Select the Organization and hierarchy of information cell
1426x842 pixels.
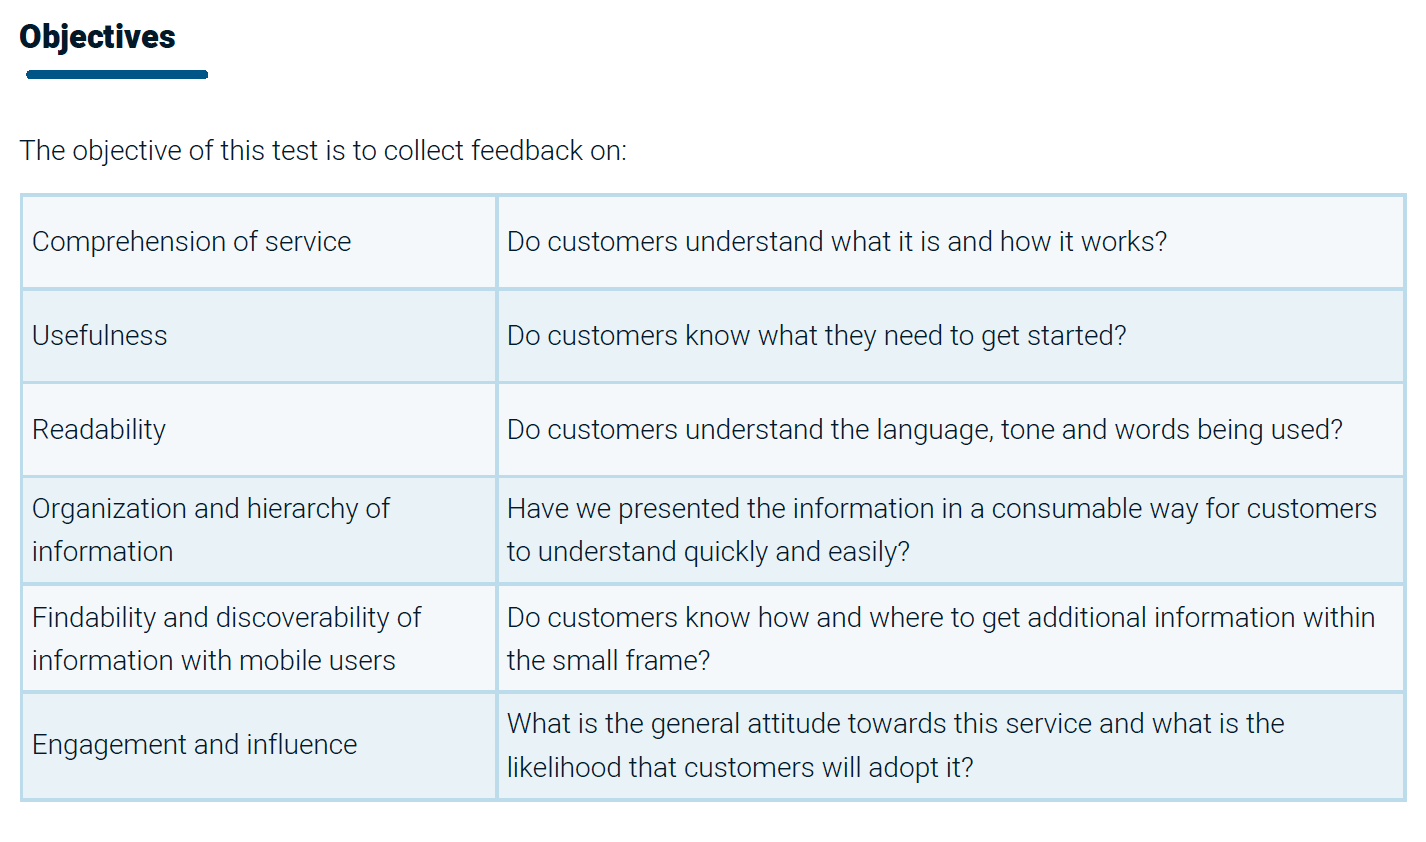(210, 530)
